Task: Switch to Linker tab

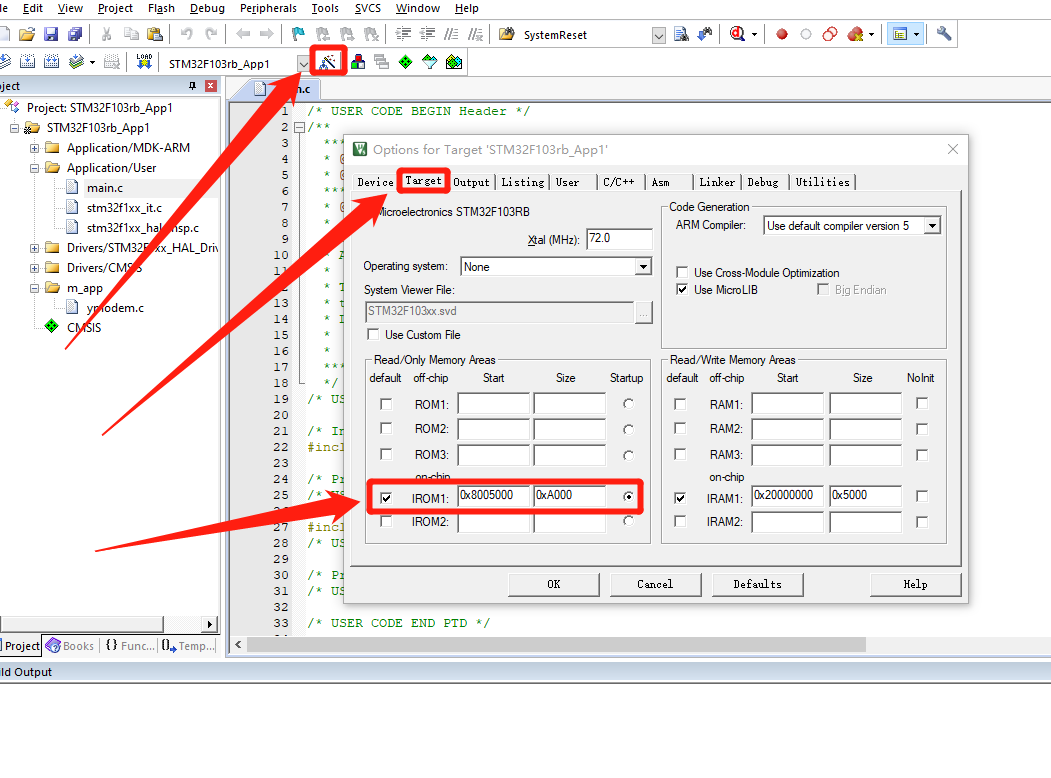Action: 717,182
